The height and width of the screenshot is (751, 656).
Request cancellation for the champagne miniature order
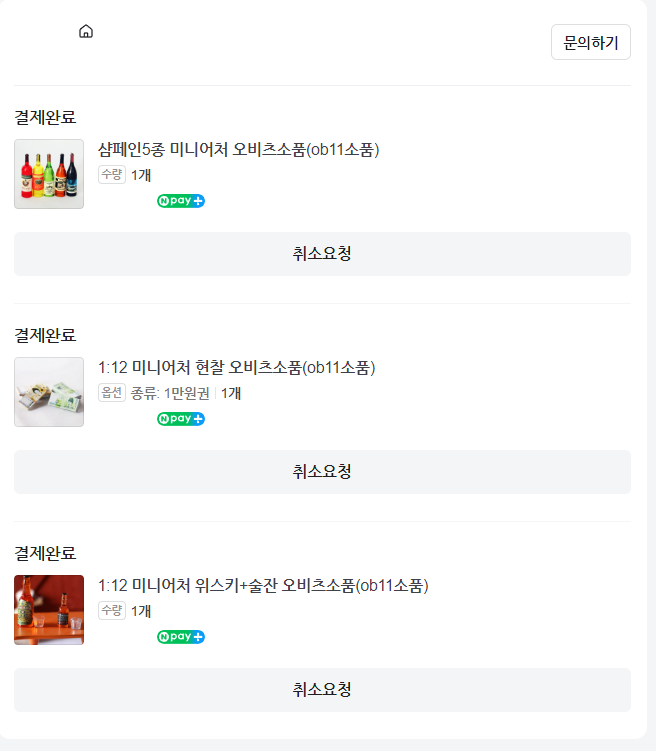322,254
